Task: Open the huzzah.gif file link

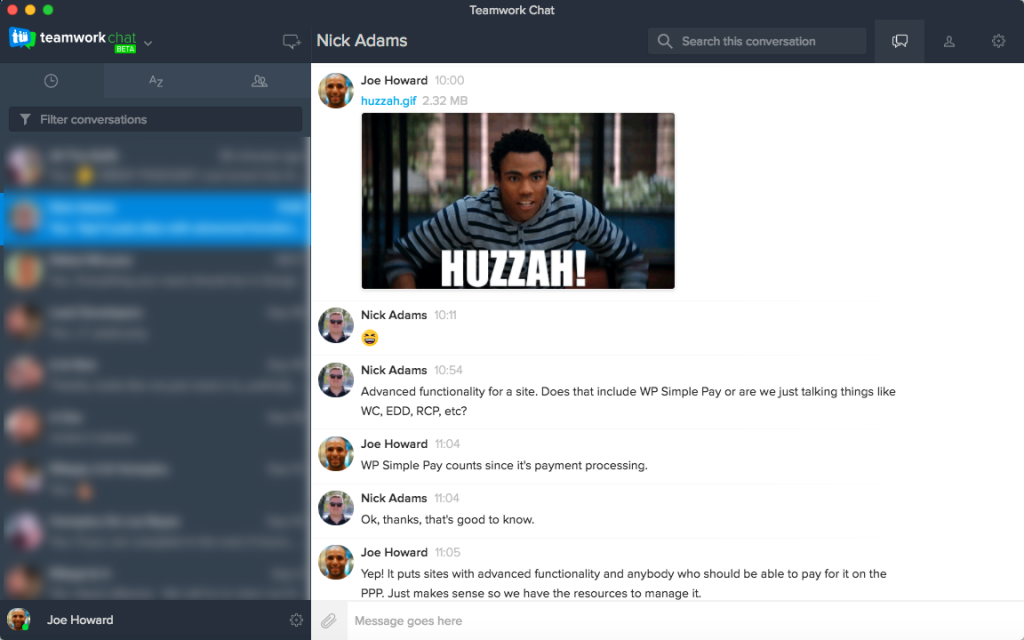Action: [x=388, y=101]
